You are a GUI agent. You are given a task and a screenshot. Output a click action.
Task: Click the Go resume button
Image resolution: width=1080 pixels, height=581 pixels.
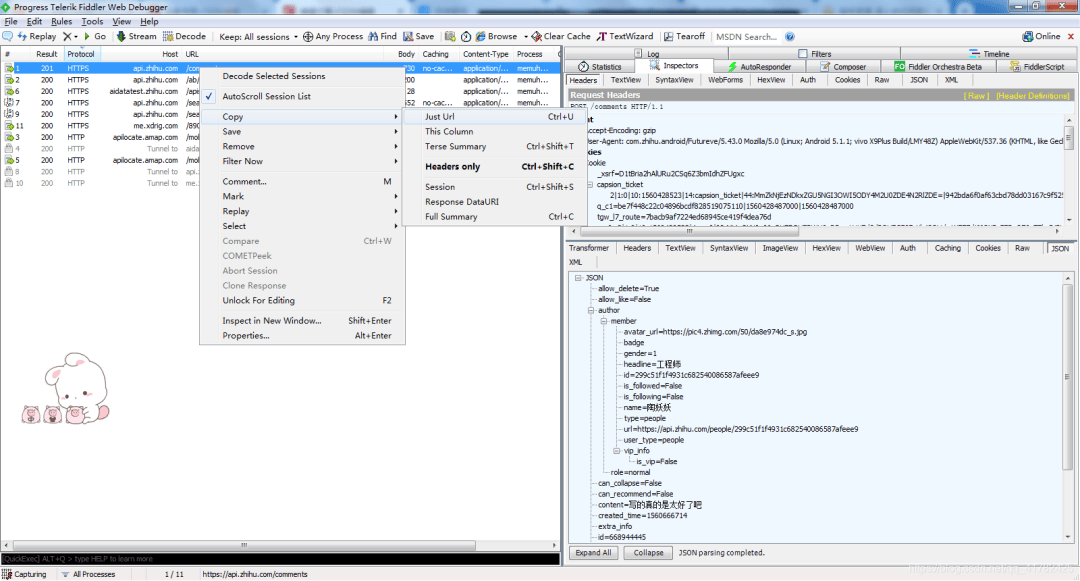point(94,36)
